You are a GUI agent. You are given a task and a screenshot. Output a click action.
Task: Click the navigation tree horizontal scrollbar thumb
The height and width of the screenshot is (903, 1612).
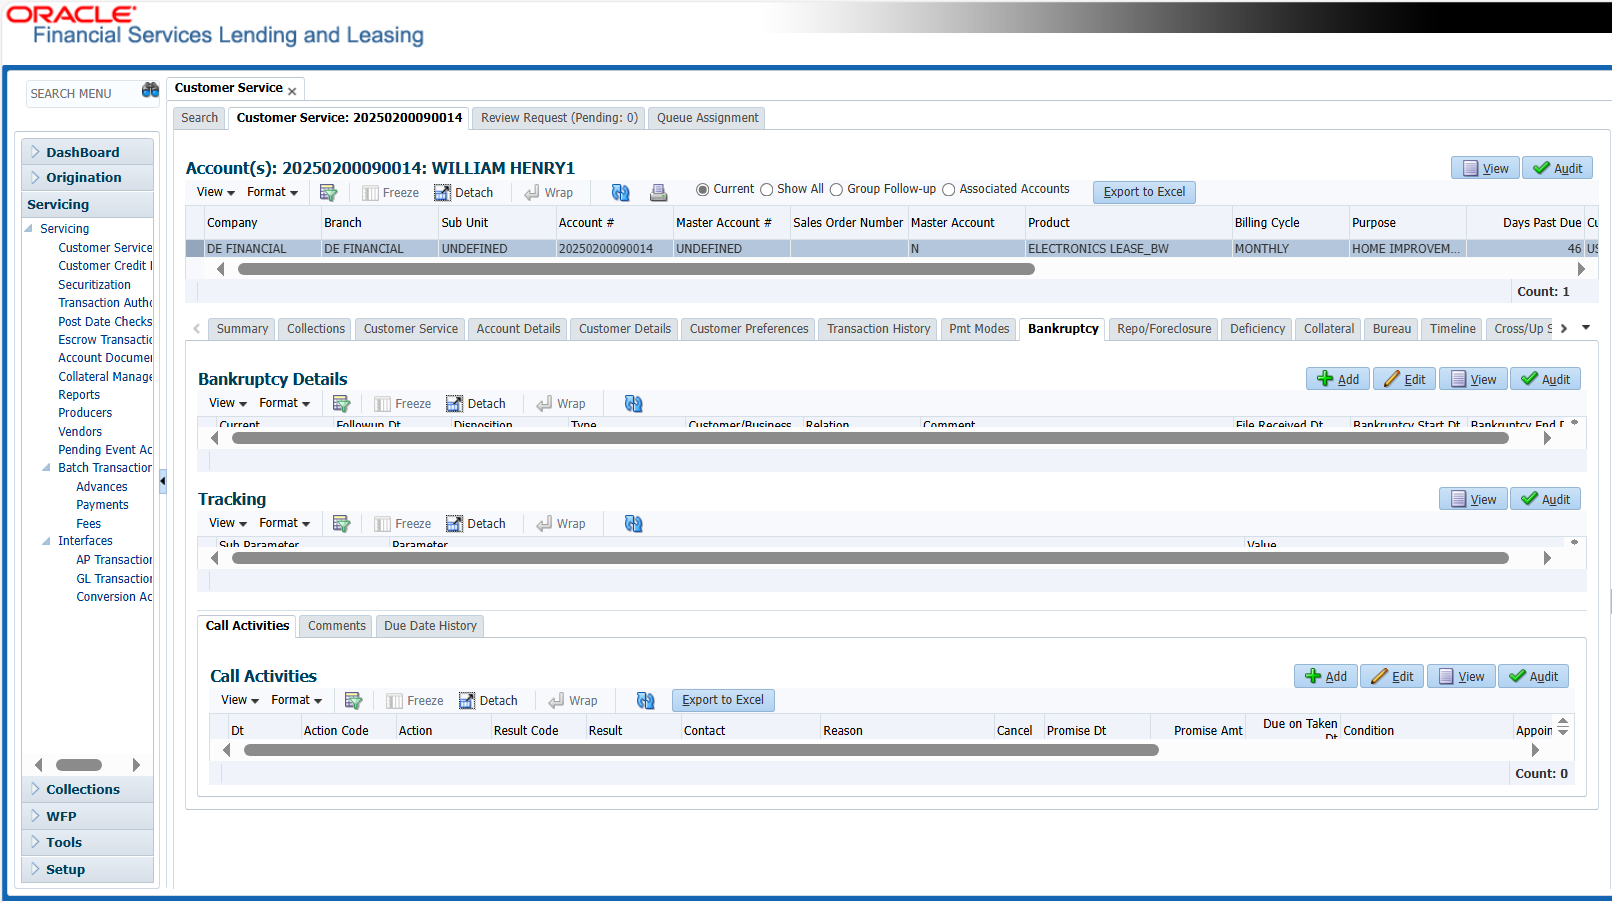coord(79,765)
